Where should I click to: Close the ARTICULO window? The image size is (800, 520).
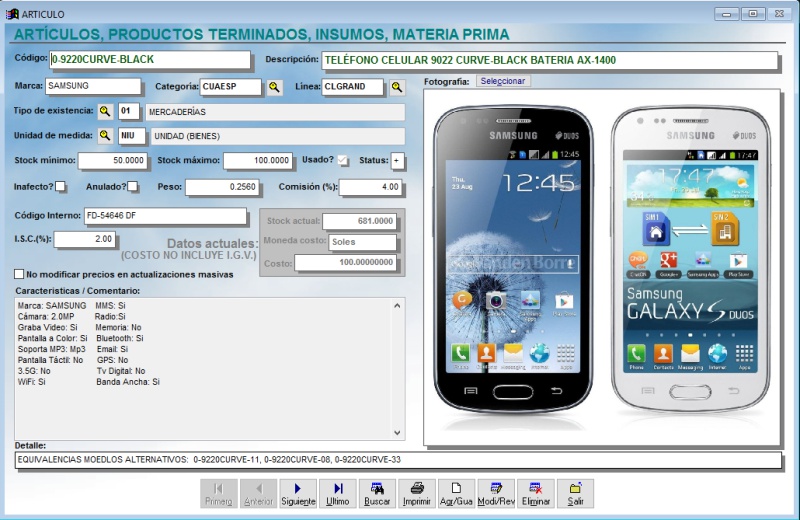pos(779,14)
